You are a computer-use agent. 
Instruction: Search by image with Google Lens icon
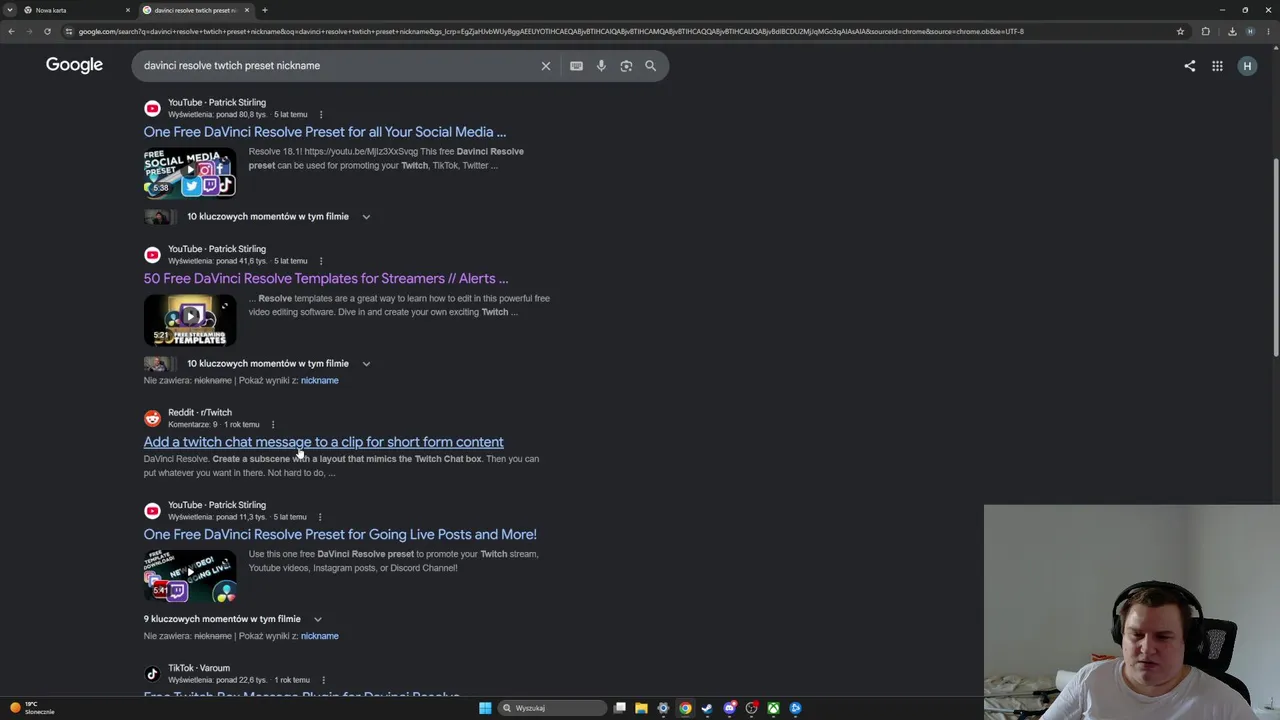[626, 66]
